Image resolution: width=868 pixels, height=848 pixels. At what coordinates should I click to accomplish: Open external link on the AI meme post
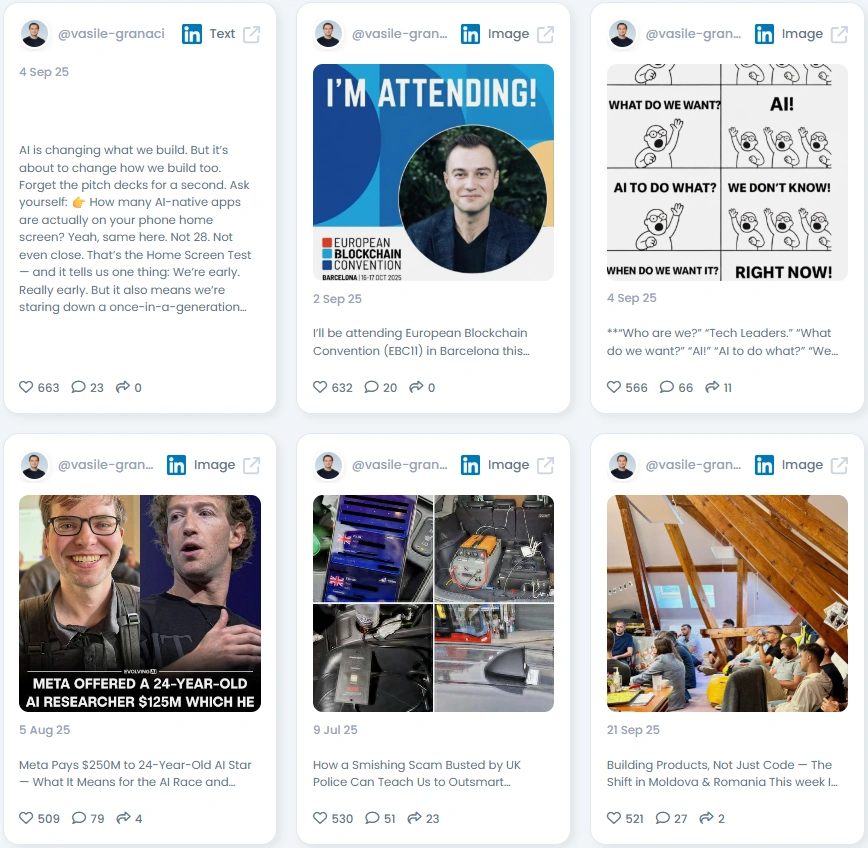point(839,34)
